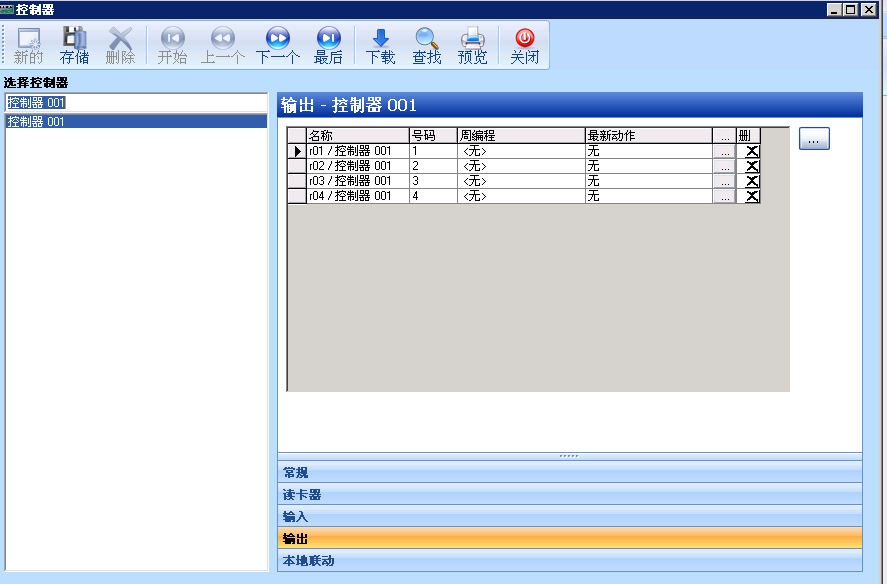Click the ellipsis button for r02 row
887x584 pixels.
(x=724, y=166)
